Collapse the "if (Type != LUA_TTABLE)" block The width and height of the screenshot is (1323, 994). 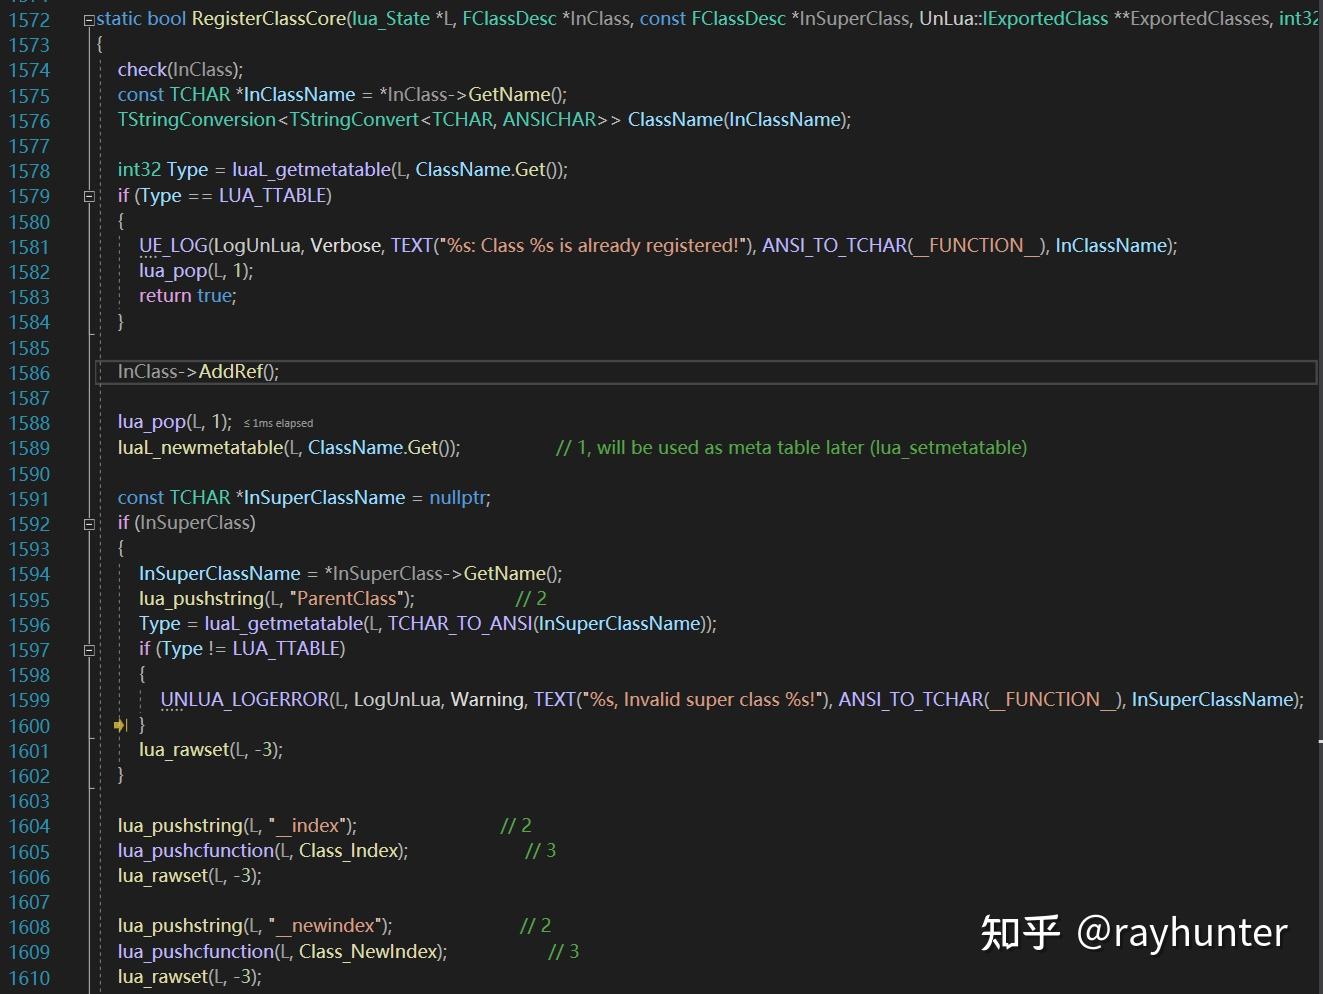pyautogui.click(x=88, y=649)
